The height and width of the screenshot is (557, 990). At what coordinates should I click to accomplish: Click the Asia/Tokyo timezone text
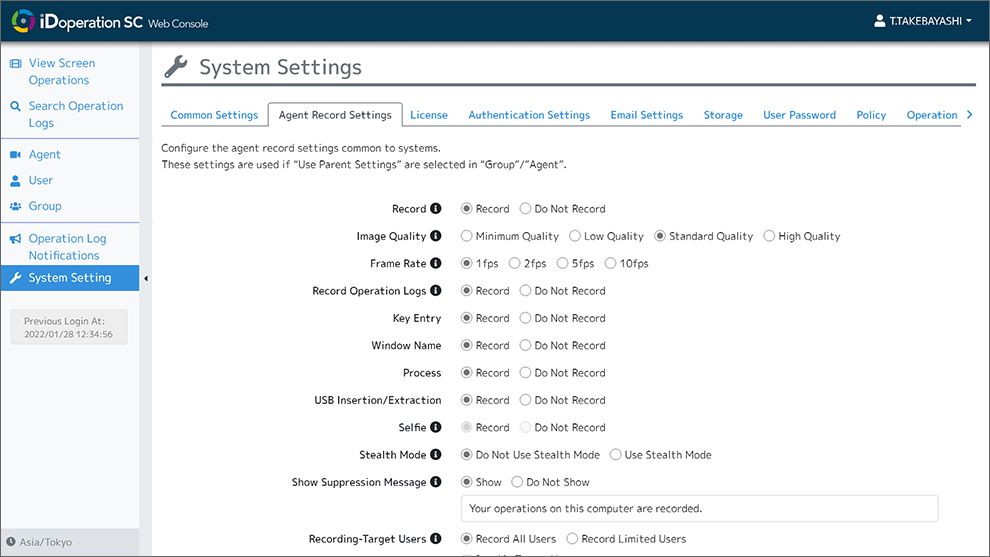coord(45,542)
